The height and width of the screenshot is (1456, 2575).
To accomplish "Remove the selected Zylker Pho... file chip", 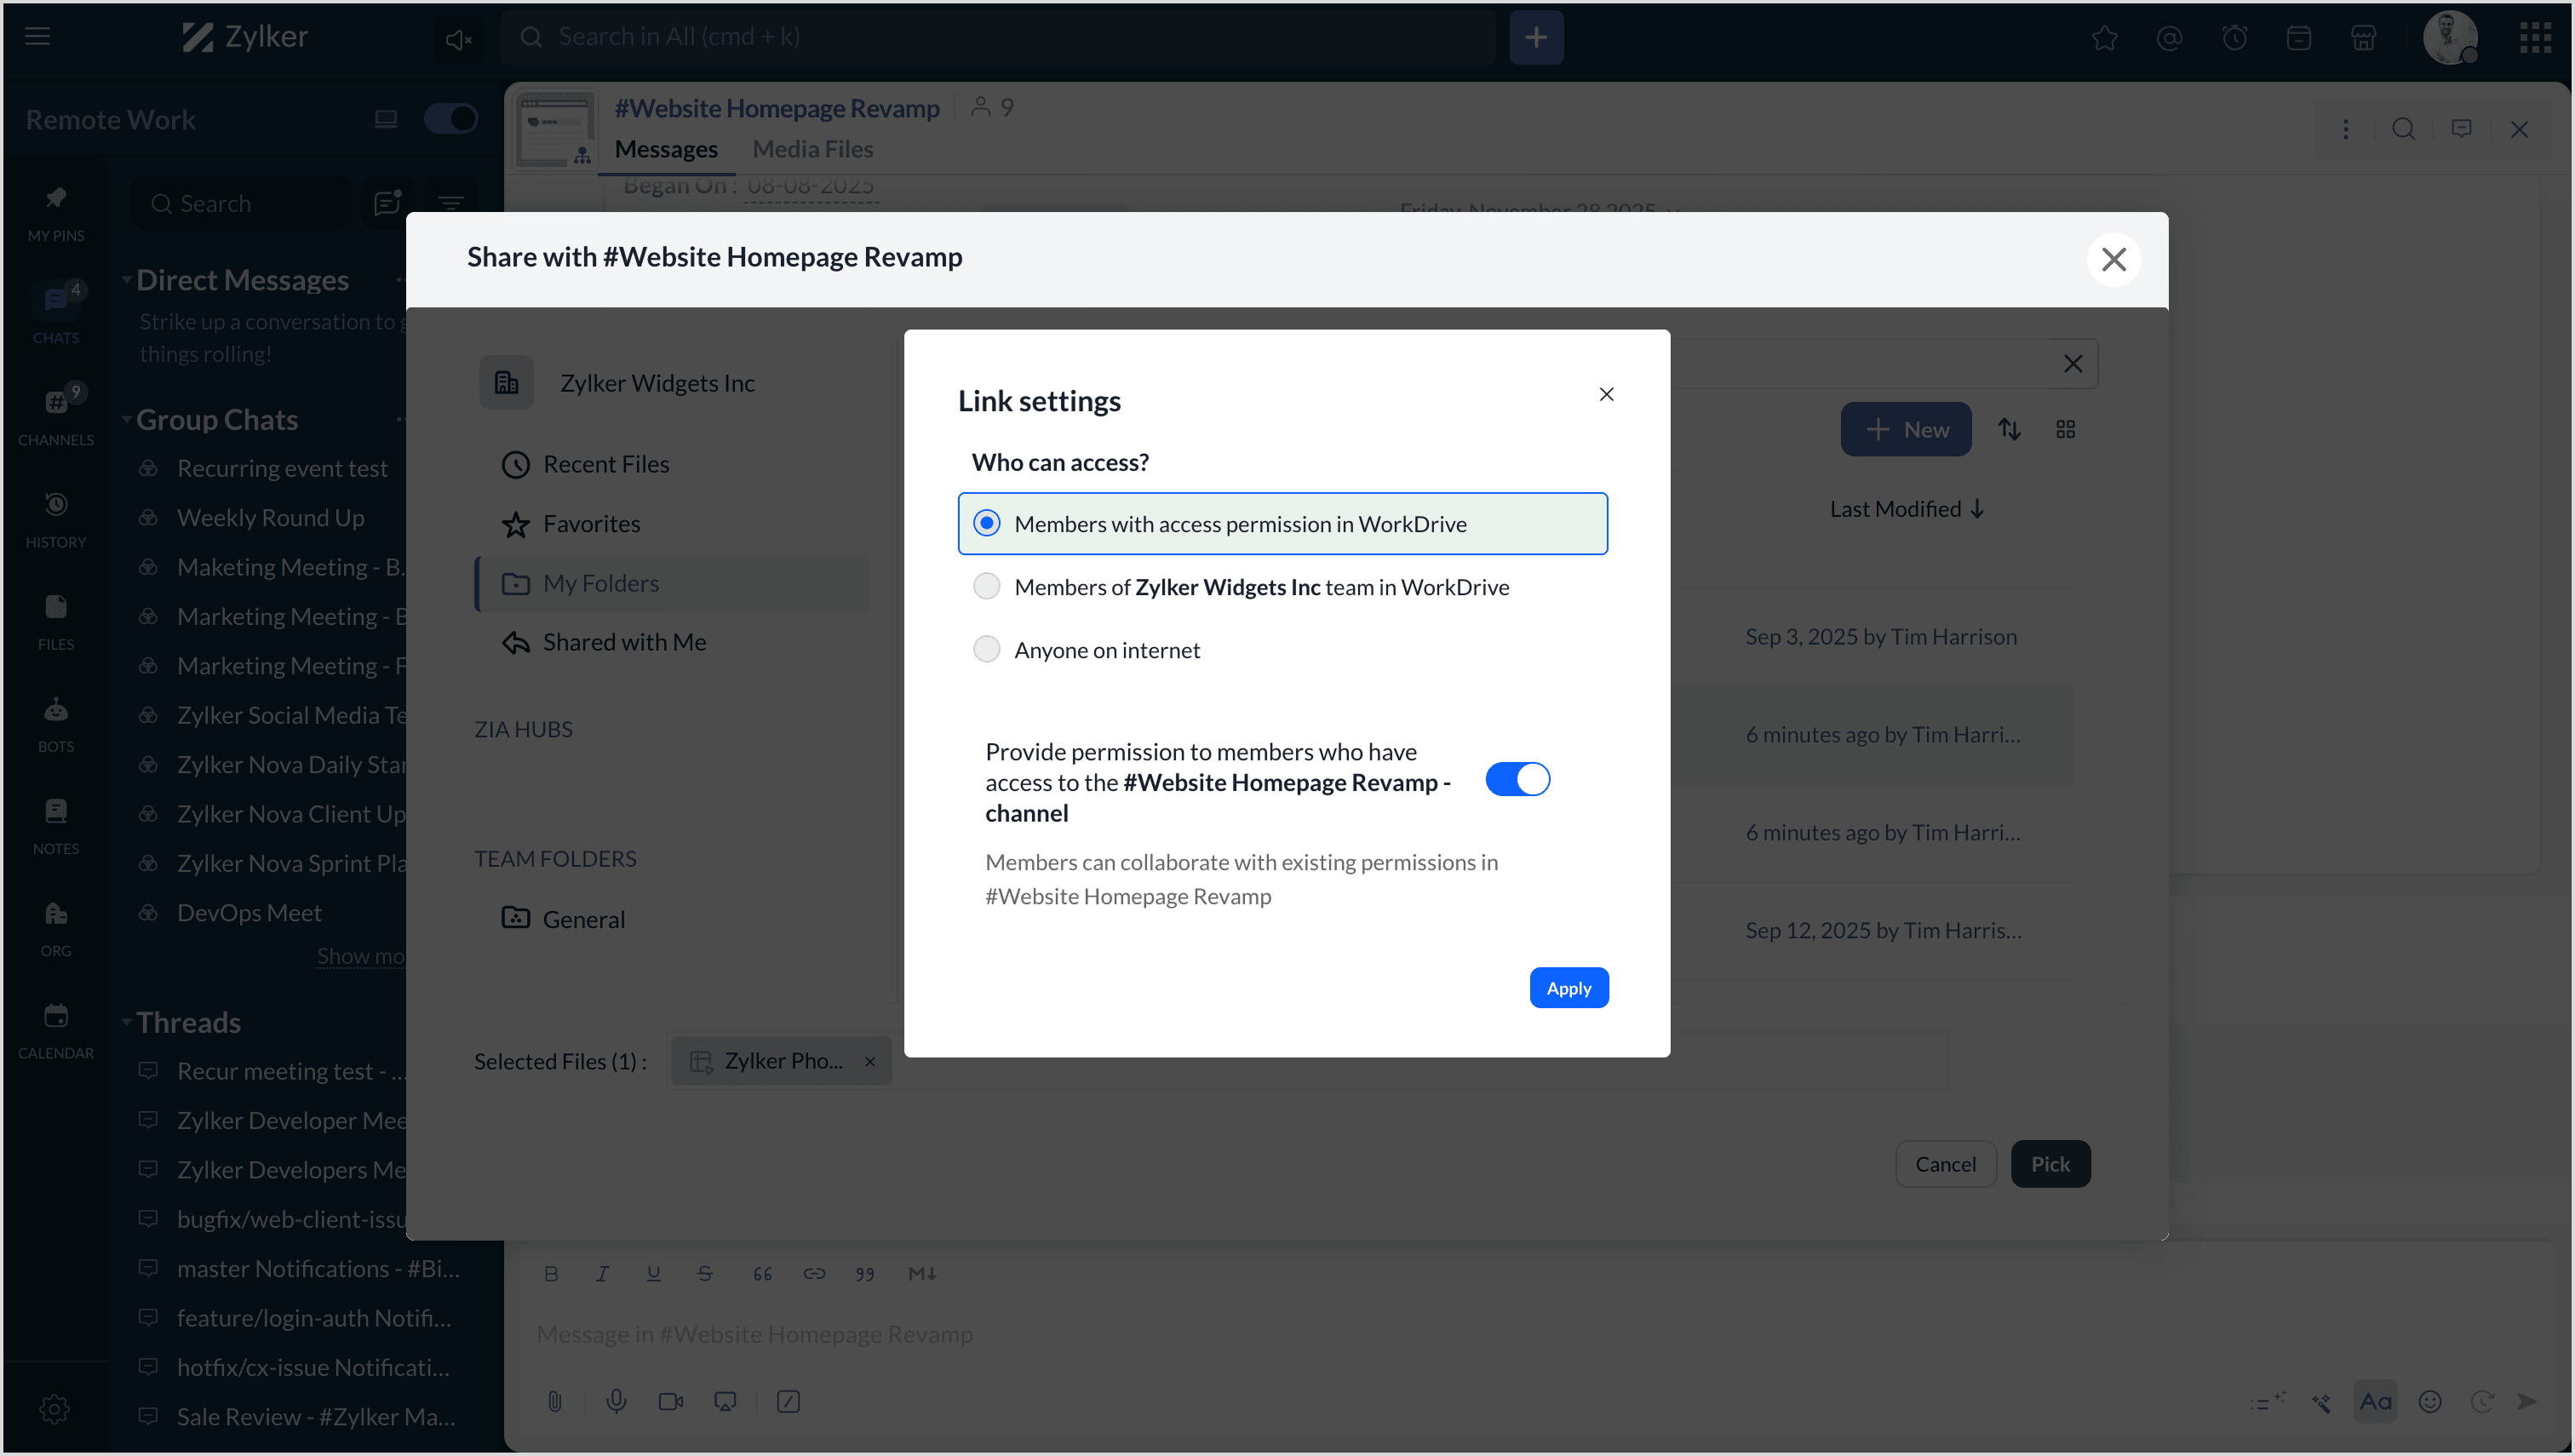I will point(870,1061).
